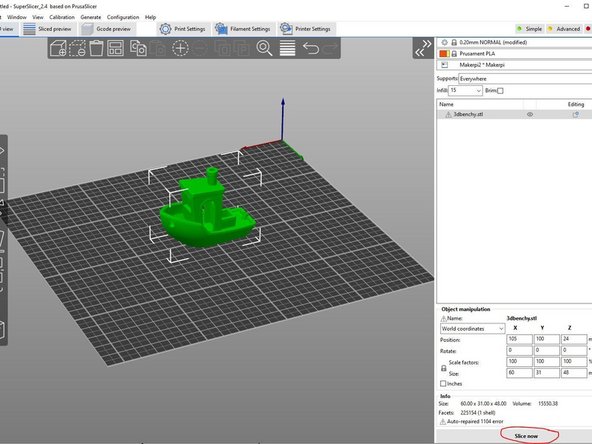Select the Advanced mode button

point(564,29)
